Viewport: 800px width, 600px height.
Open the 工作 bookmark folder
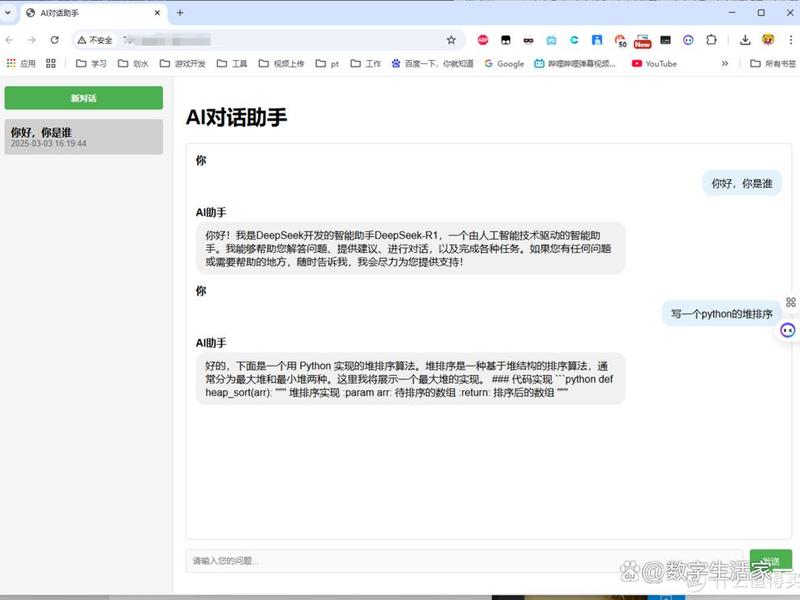click(x=366, y=63)
